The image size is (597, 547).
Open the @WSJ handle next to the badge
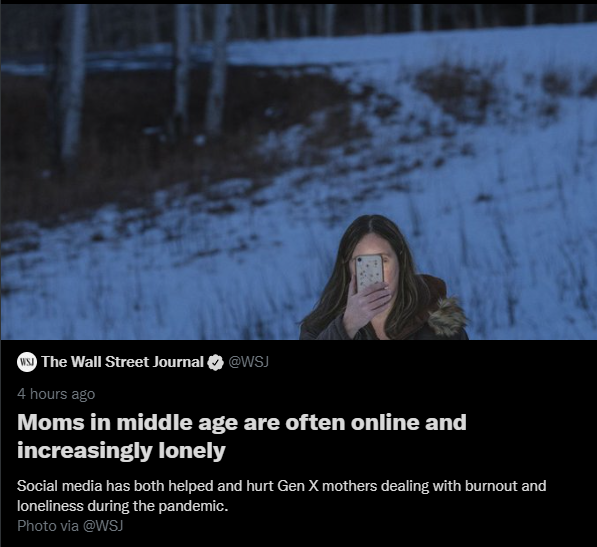[249, 362]
